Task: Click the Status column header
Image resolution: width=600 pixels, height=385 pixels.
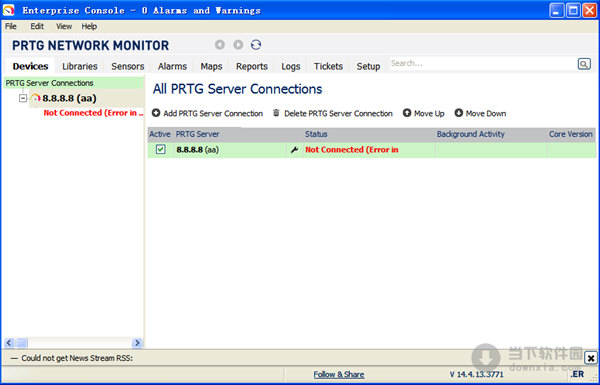Action: [x=316, y=134]
